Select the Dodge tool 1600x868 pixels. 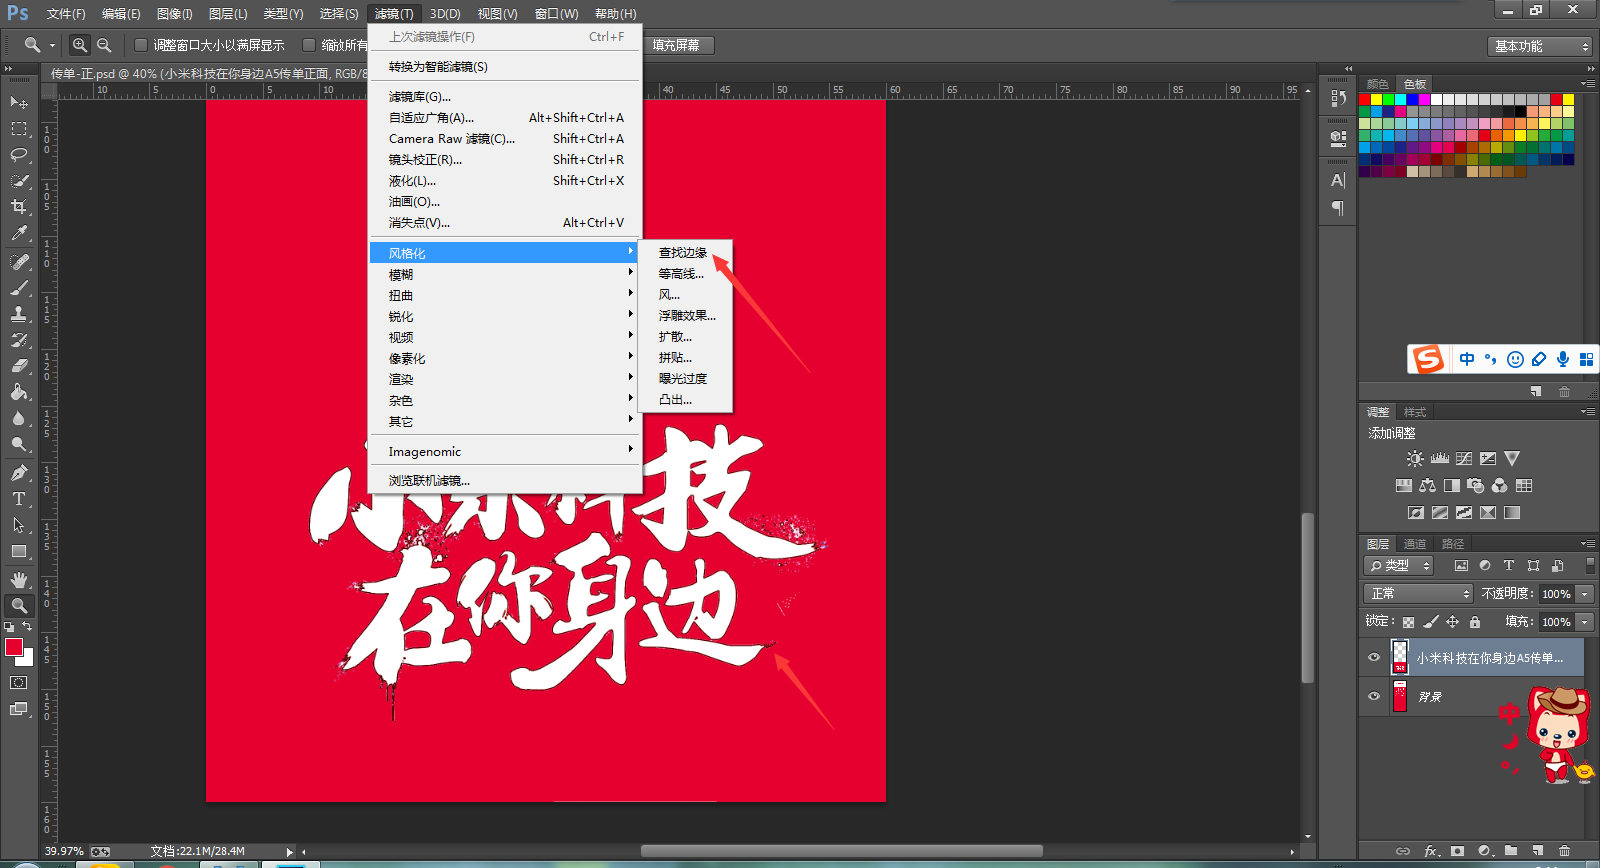coord(18,444)
